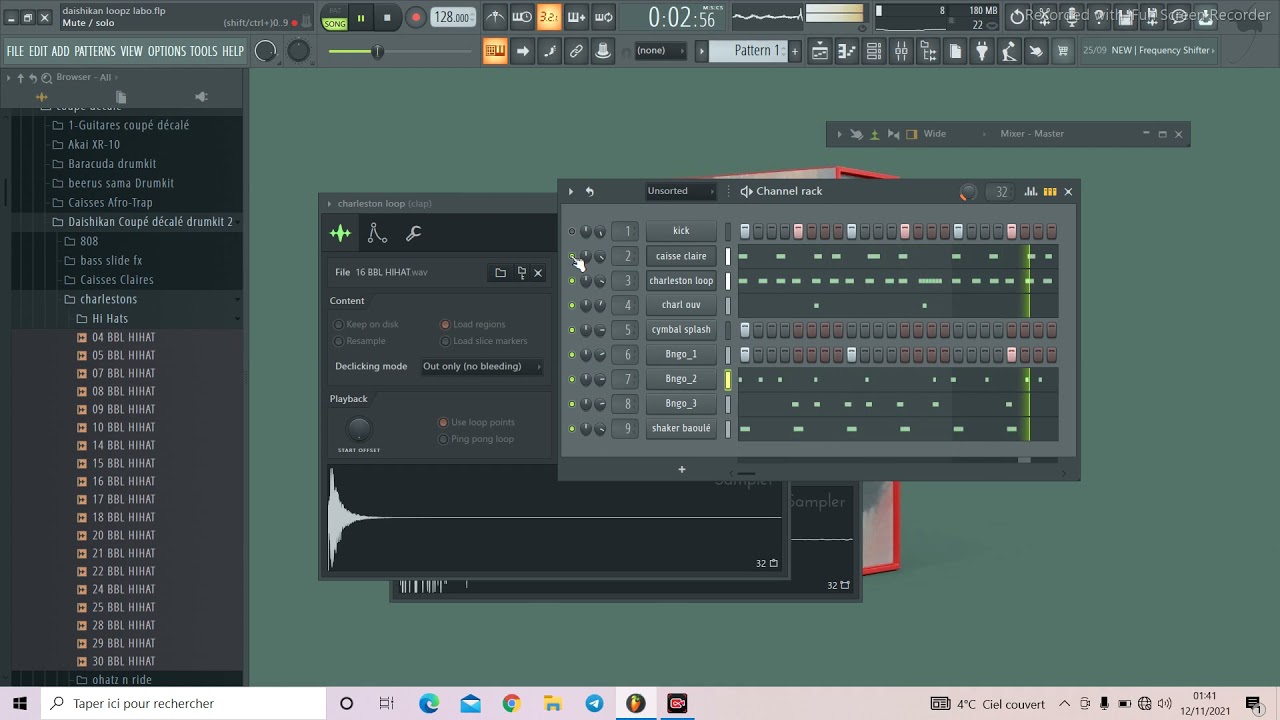Enable Keep on disk option

[x=365, y=324]
